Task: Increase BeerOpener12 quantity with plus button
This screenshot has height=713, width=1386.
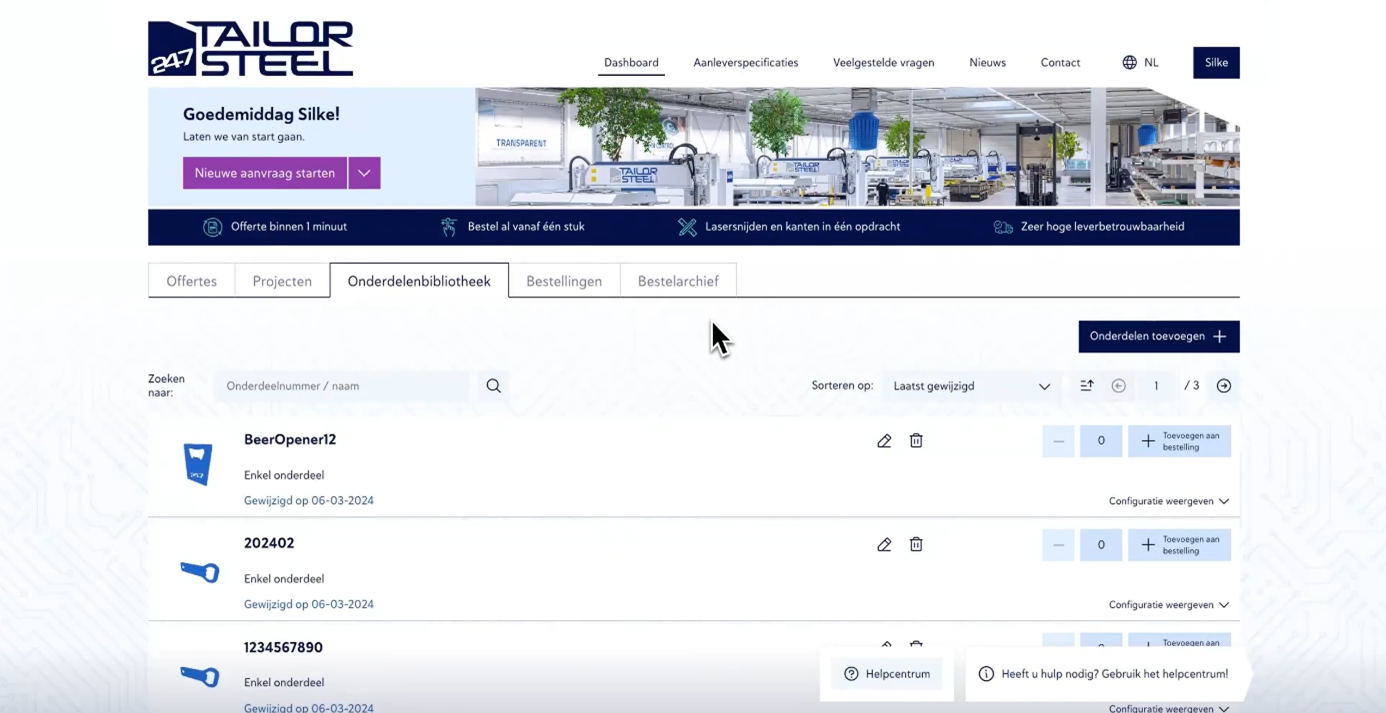Action: click(x=1179, y=441)
